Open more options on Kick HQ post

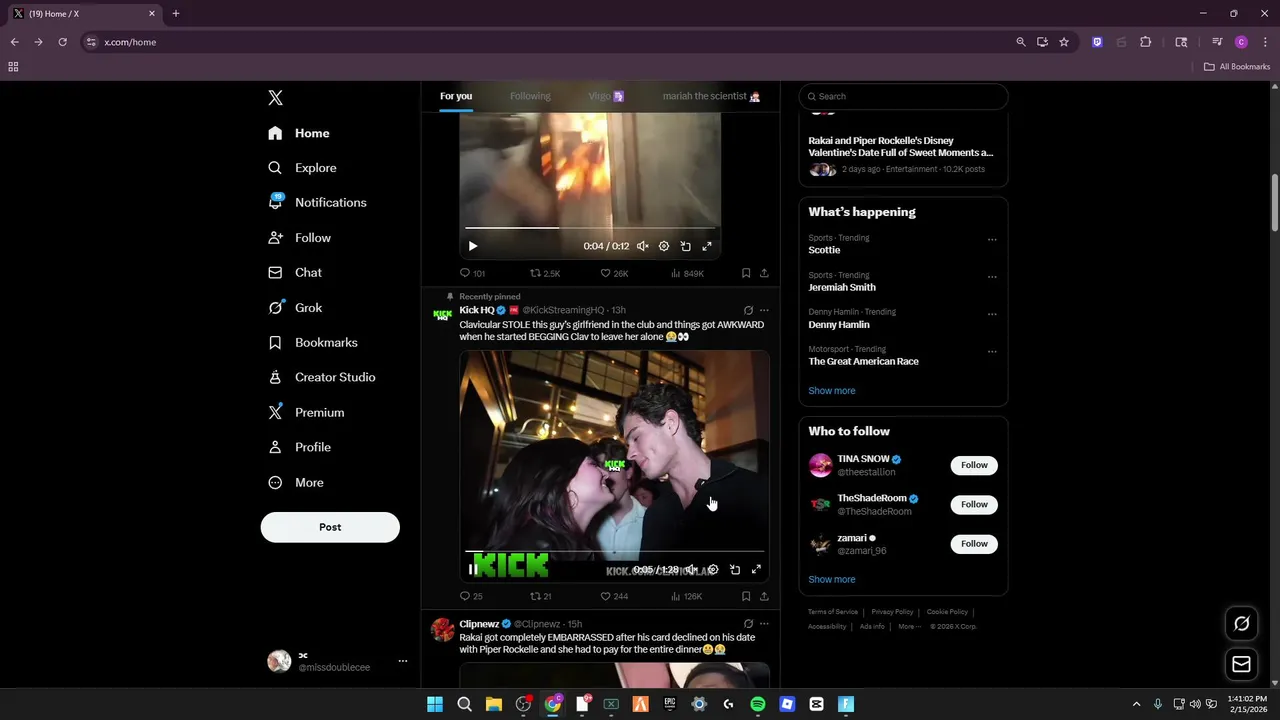tap(764, 310)
